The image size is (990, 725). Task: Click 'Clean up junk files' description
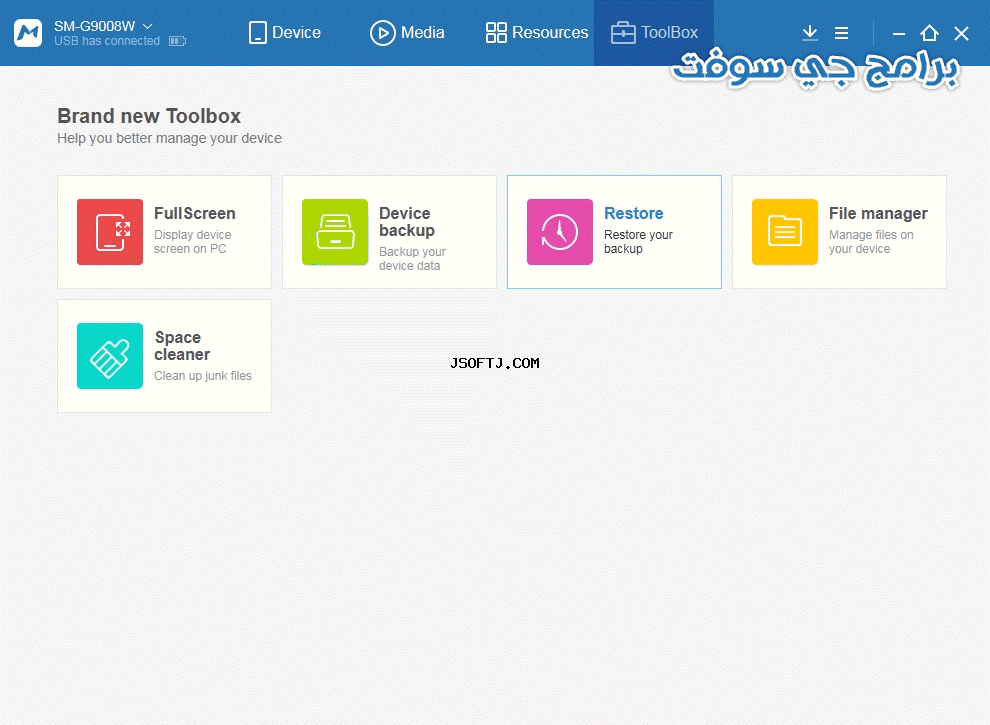point(203,376)
